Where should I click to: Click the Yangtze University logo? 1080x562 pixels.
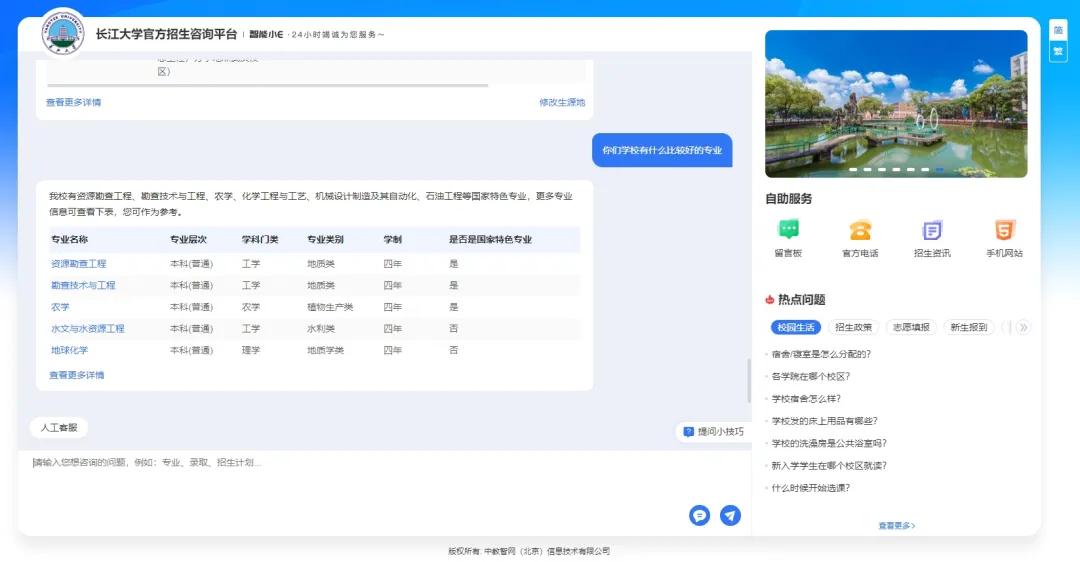pyautogui.click(x=63, y=32)
